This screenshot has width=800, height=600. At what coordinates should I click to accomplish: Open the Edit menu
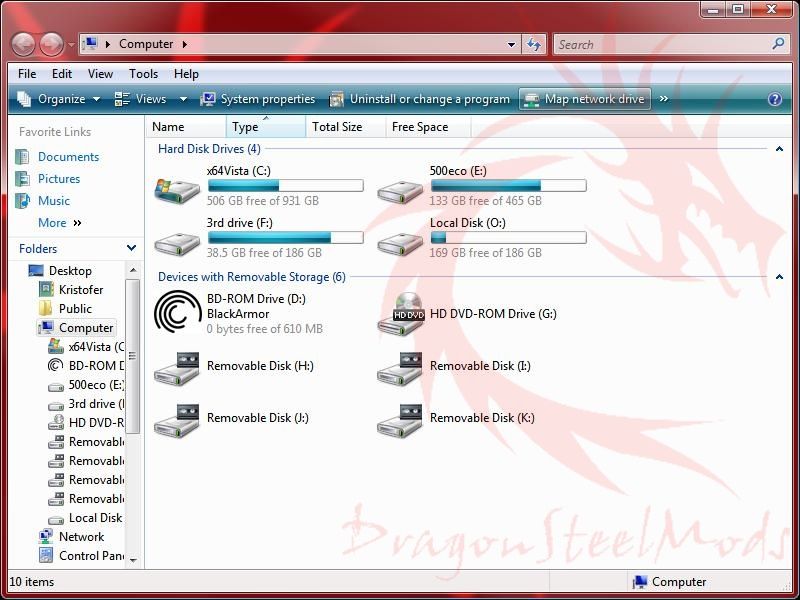(x=62, y=74)
